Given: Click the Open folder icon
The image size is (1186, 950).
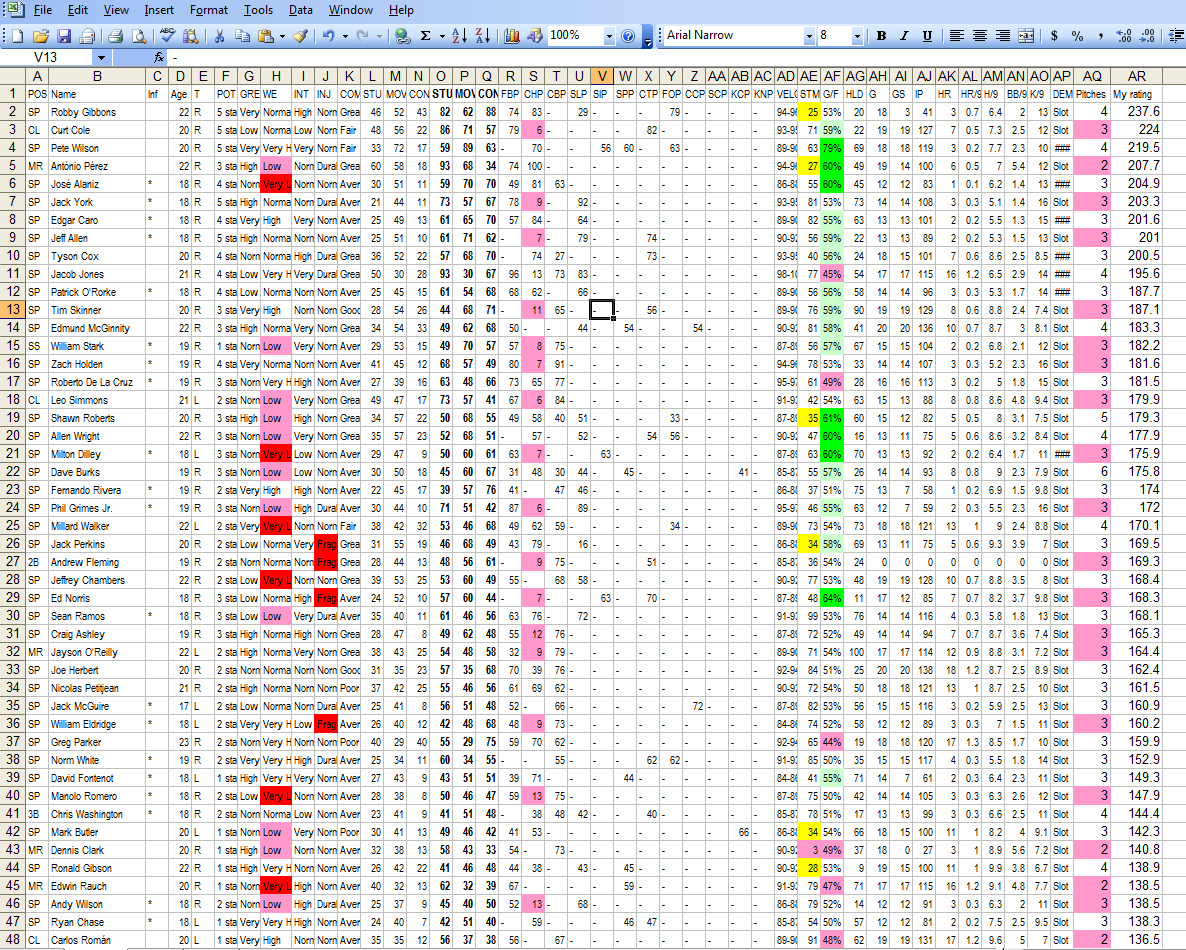Looking at the screenshot, I should [41, 36].
